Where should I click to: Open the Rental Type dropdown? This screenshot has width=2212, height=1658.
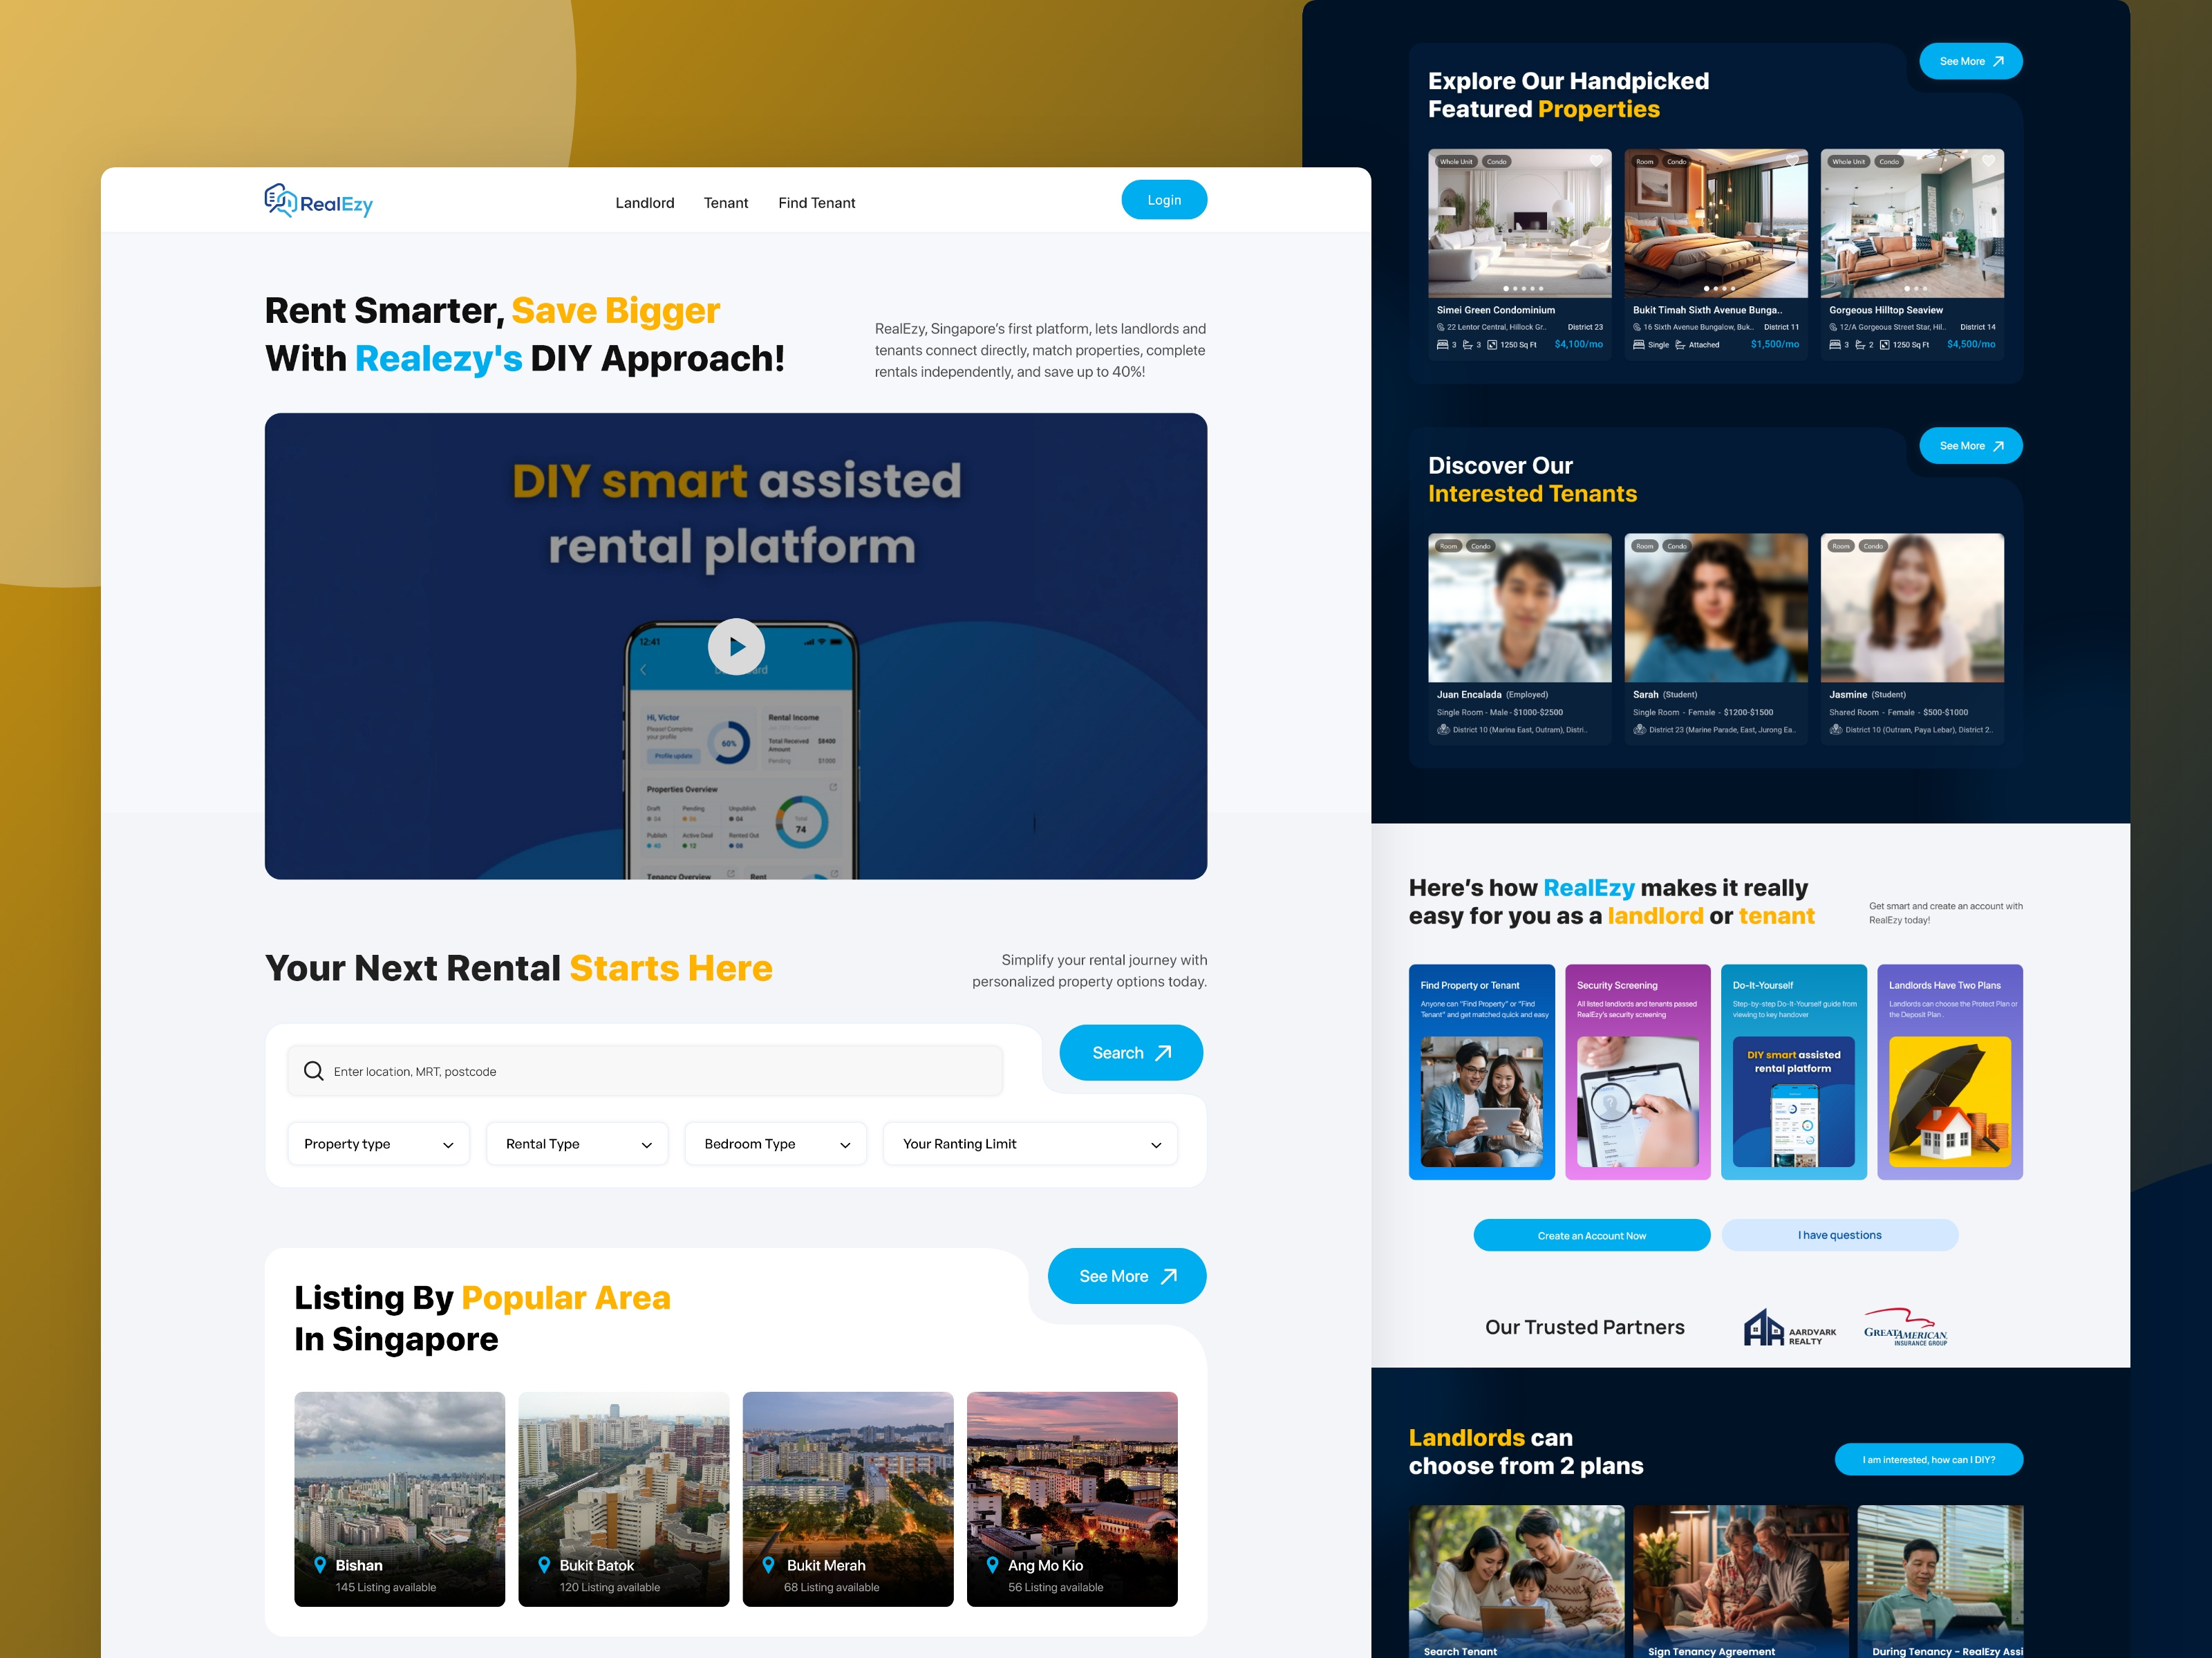(x=577, y=1144)
